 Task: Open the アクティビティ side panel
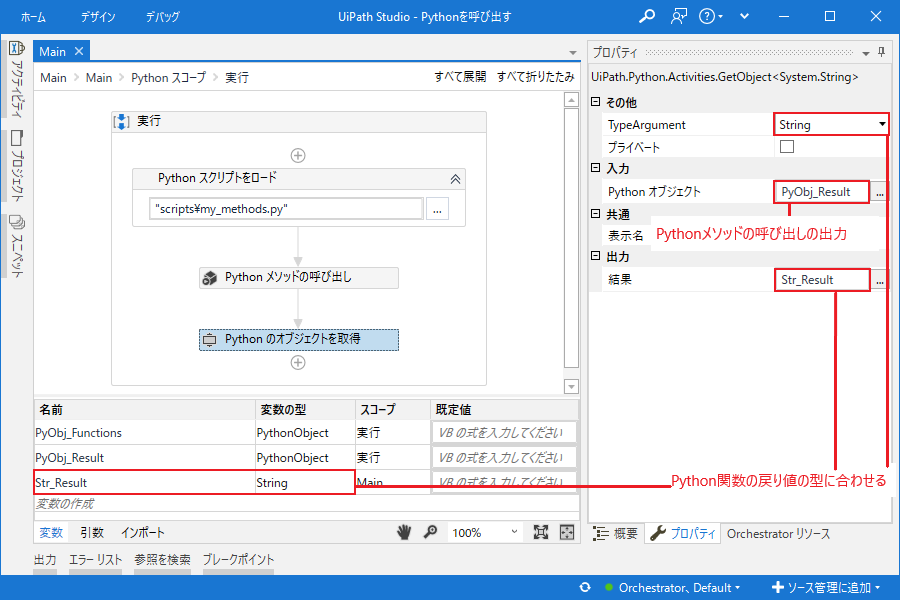coord(17,78)
